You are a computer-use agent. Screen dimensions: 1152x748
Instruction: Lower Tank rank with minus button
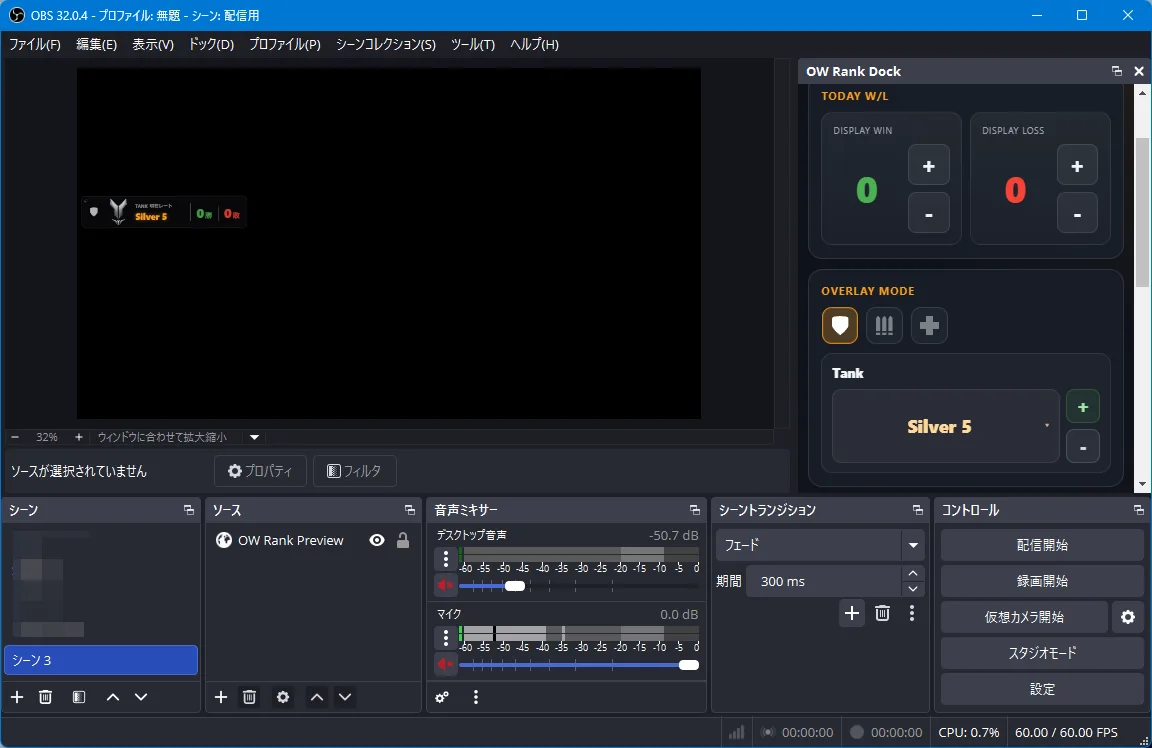pos(1082,447)
